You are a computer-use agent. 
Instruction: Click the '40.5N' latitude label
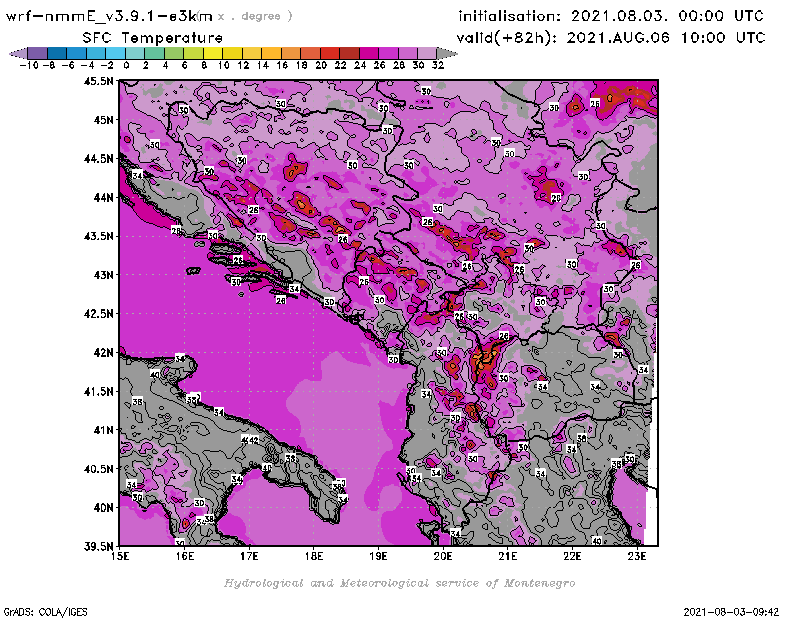tap(98, 469)
